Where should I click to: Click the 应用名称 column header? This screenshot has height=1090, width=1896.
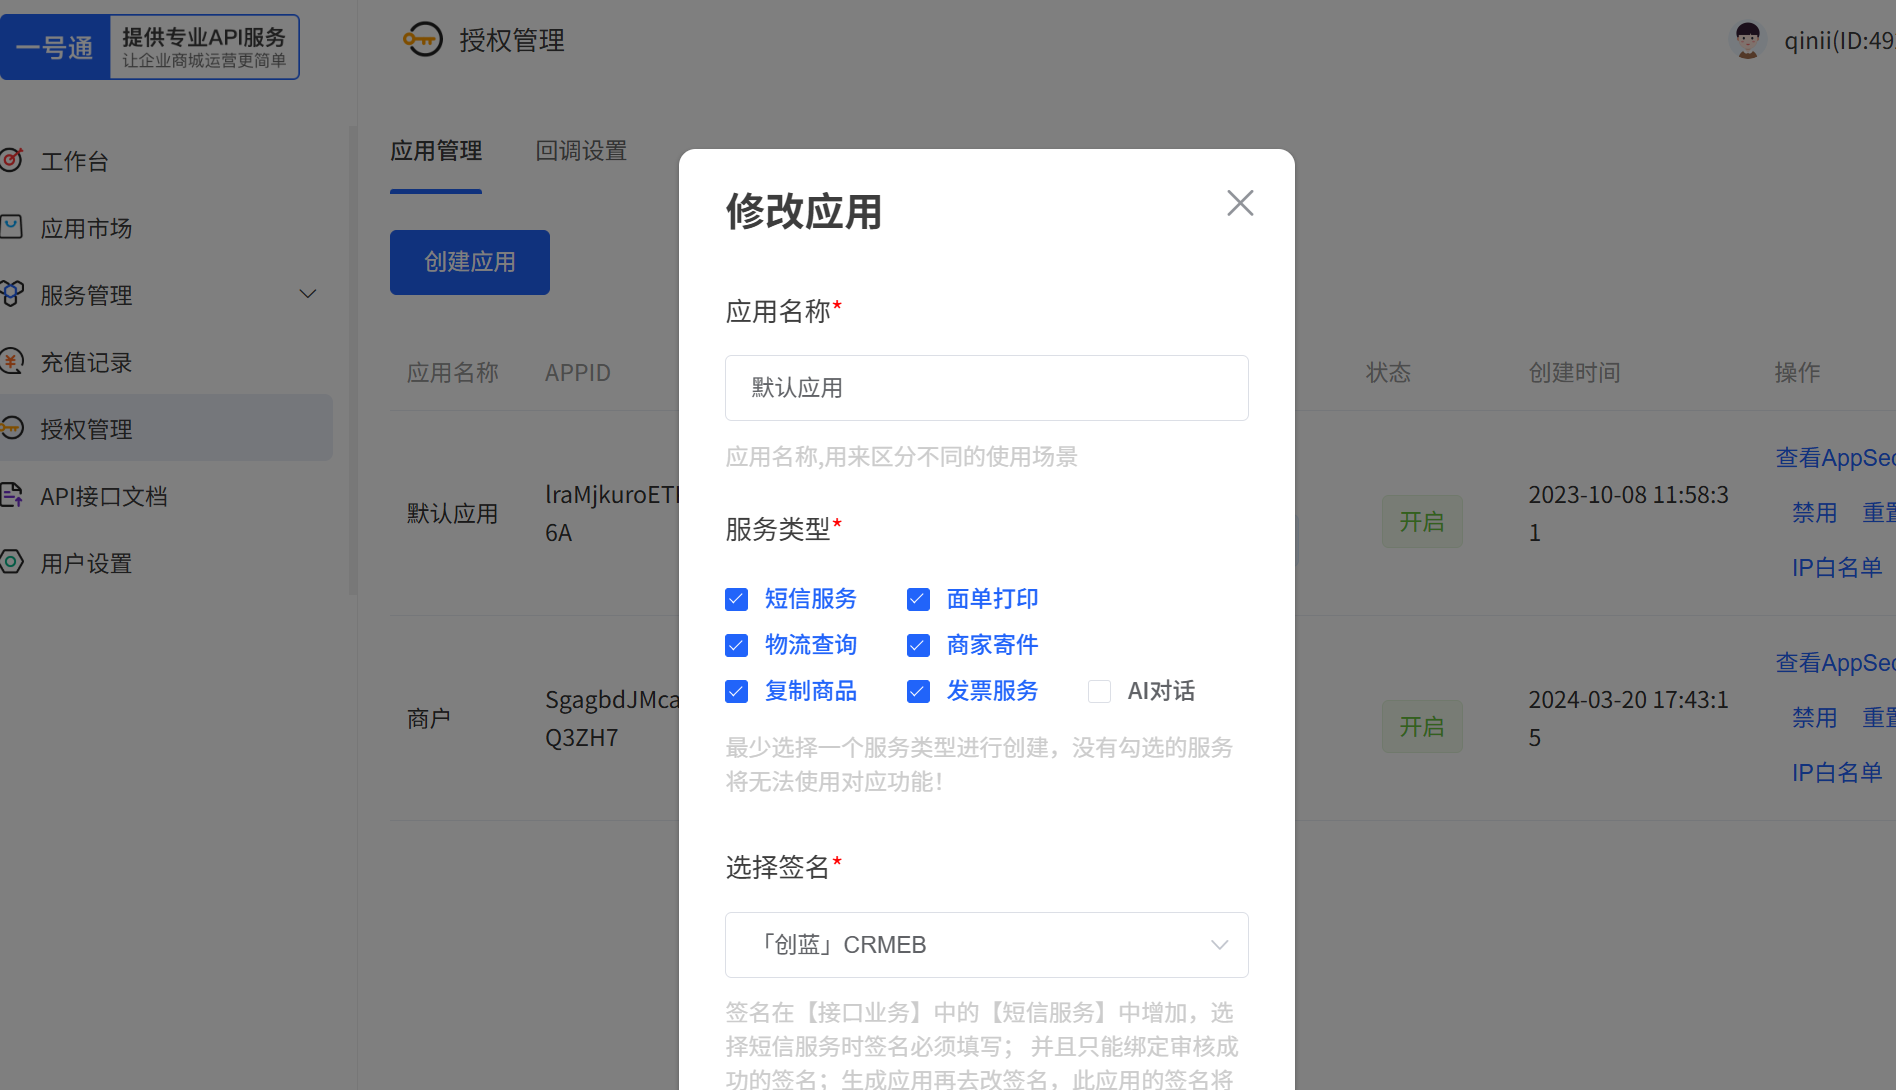[452, 373]
